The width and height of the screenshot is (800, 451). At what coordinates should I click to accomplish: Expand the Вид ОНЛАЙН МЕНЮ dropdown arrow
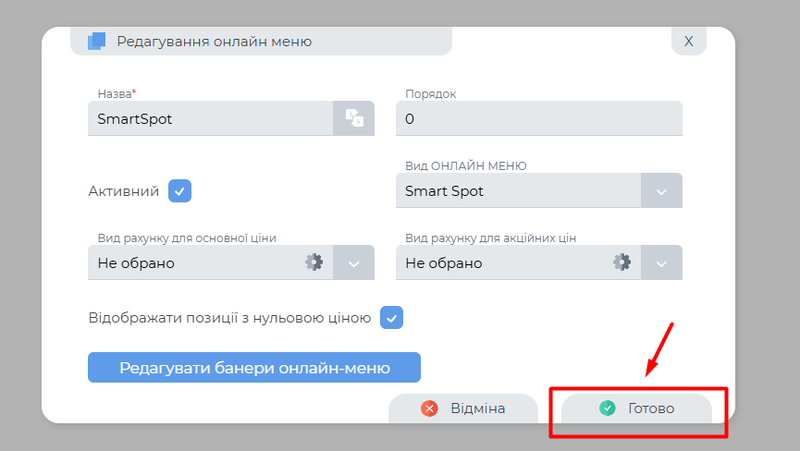(x=661, y=191)
